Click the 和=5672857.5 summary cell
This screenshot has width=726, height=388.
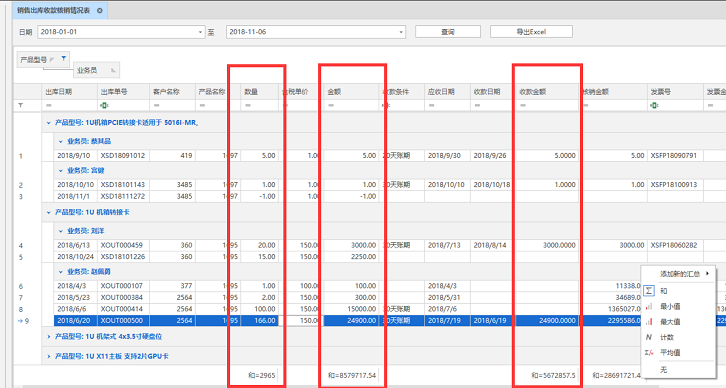pos(553,375)
